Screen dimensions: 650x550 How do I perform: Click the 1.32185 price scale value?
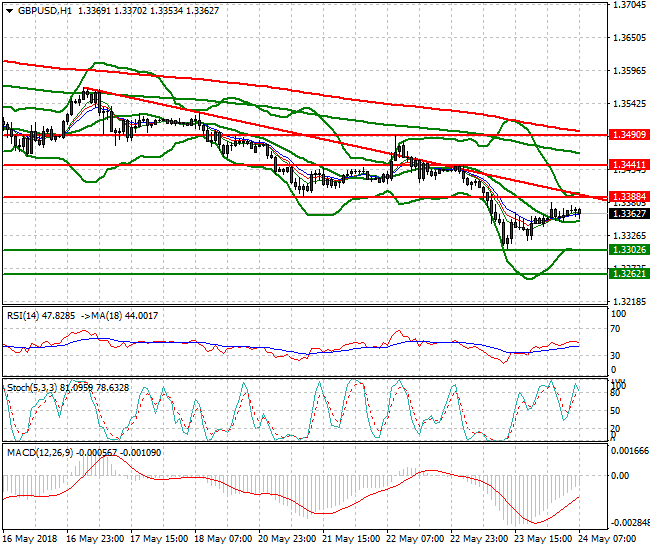[629, 301]
